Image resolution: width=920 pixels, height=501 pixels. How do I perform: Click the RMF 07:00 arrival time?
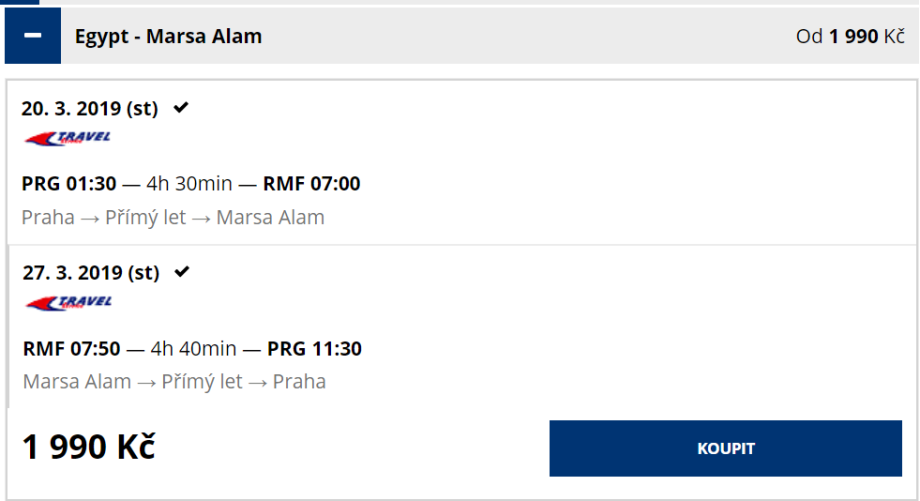coord(311,184)
